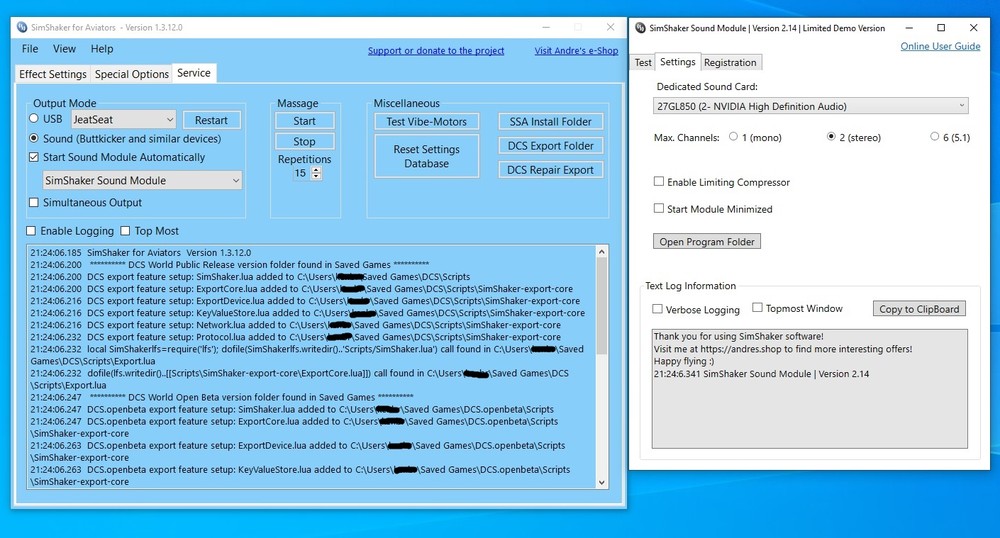
Task: Enable Verbose Logging checkbox
Action: pyautogui.click(x=658, y=309)
